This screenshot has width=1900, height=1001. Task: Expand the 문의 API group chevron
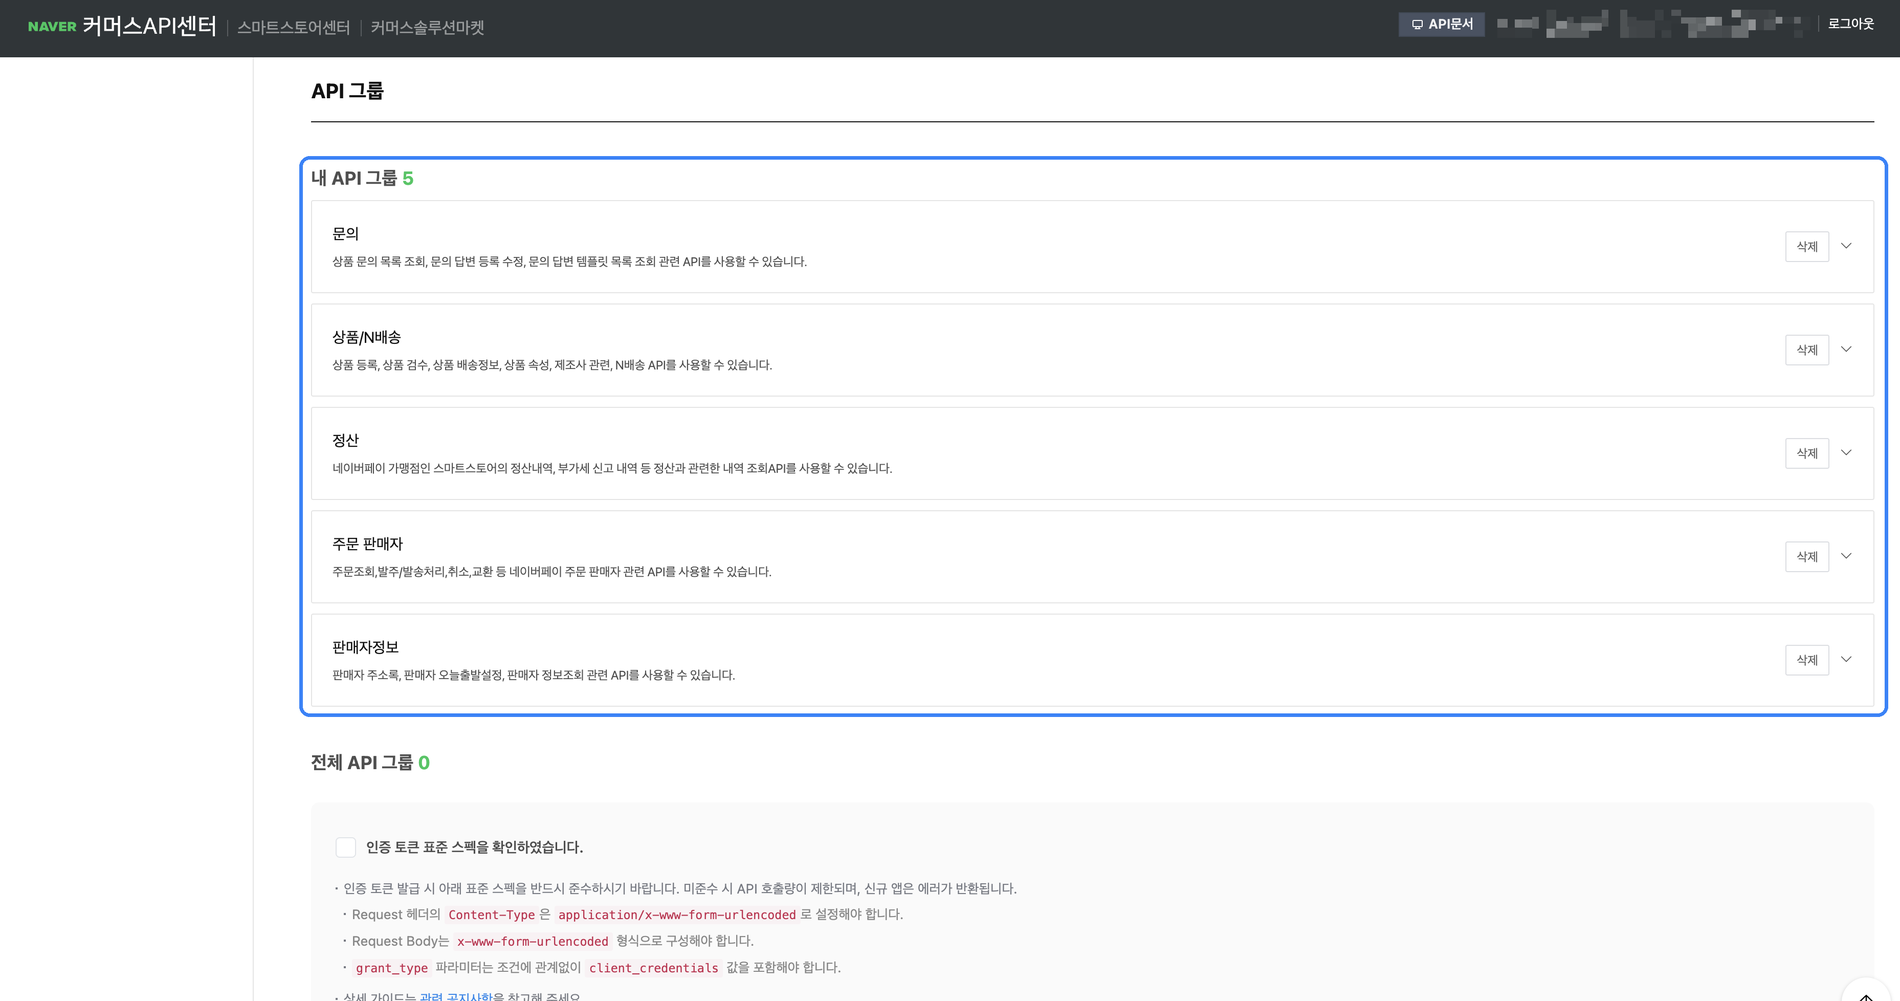(x=1846, y=246)
